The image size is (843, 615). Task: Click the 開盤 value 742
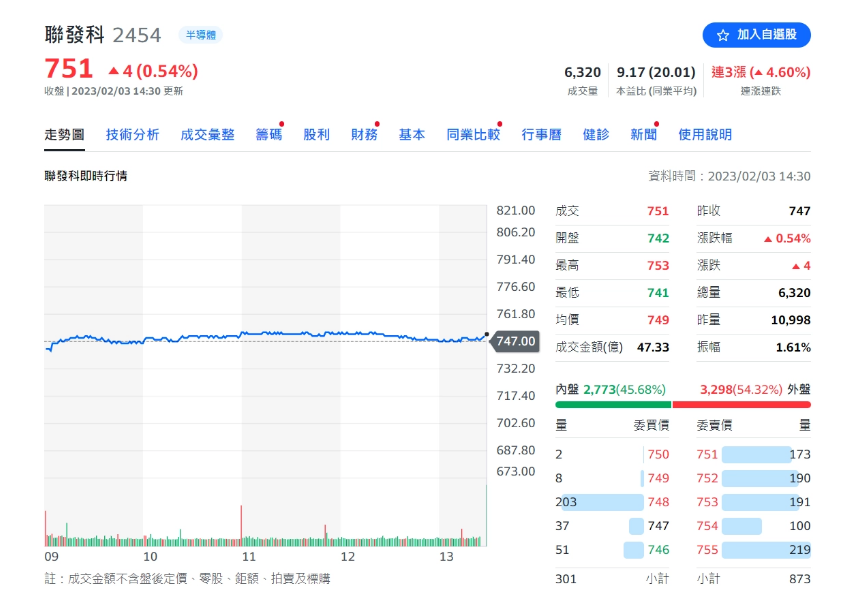tap(658, 238)
